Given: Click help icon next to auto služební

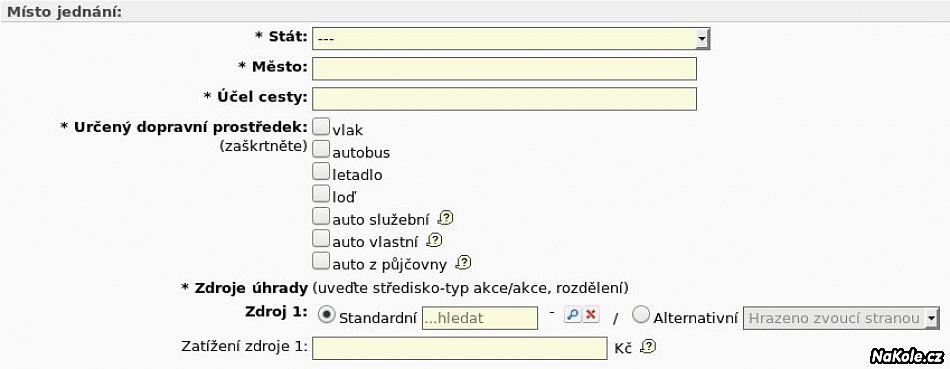Looking at the screenshot, I should [x=445, y=218].
